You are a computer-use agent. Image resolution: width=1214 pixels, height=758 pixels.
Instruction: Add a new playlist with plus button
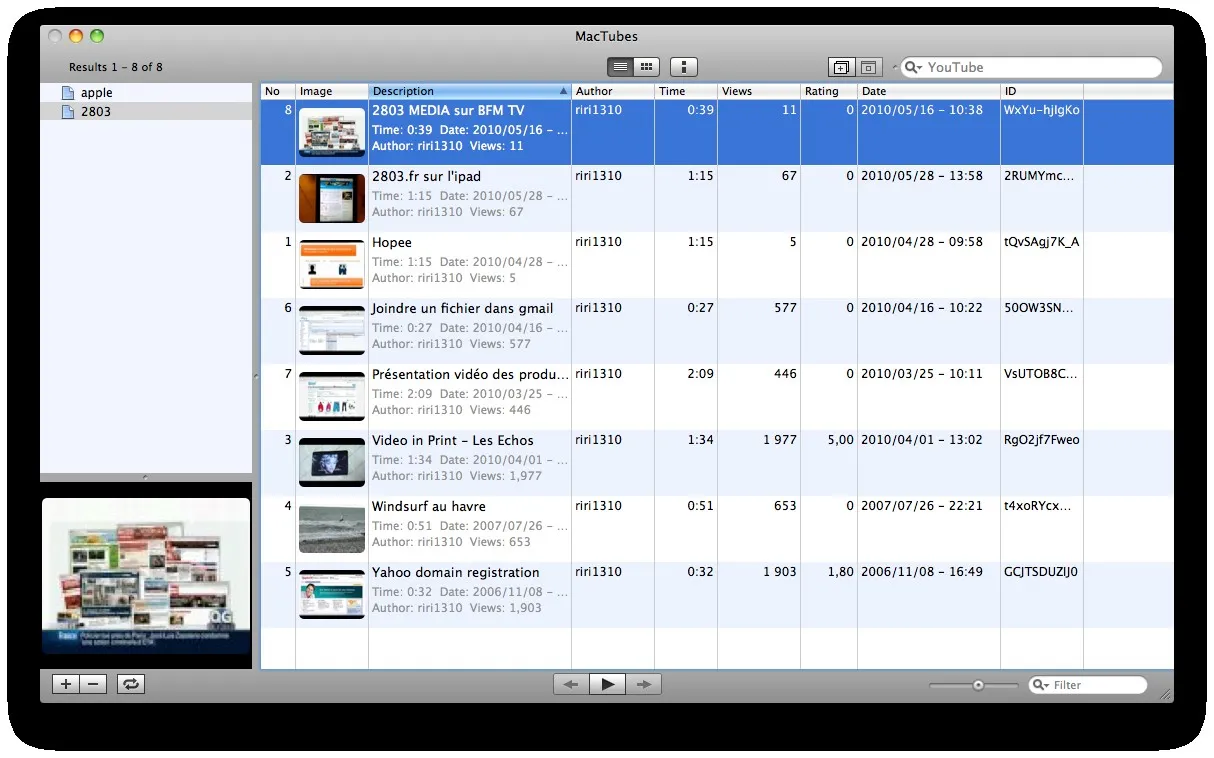[x=66, y=684]
